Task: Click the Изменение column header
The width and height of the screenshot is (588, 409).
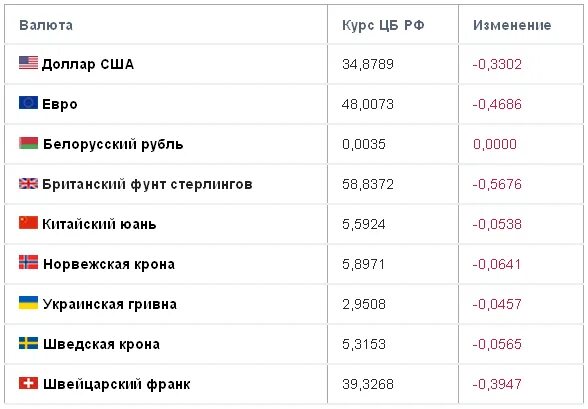Action: [x=512, y=25]
